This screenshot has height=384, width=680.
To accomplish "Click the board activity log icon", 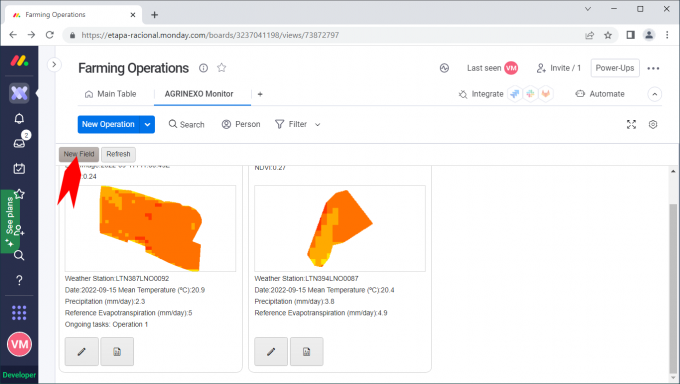I will pos(444,68).
